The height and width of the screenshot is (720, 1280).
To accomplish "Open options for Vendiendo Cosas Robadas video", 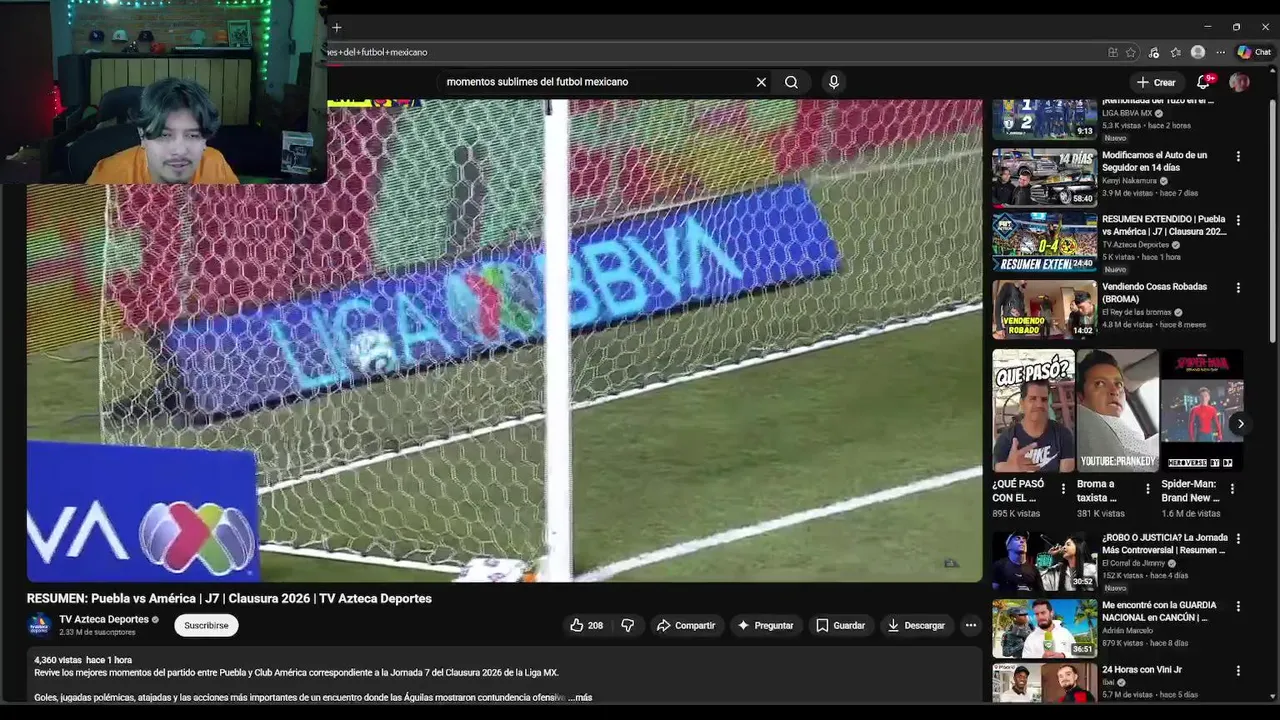I will point(1238,288).
